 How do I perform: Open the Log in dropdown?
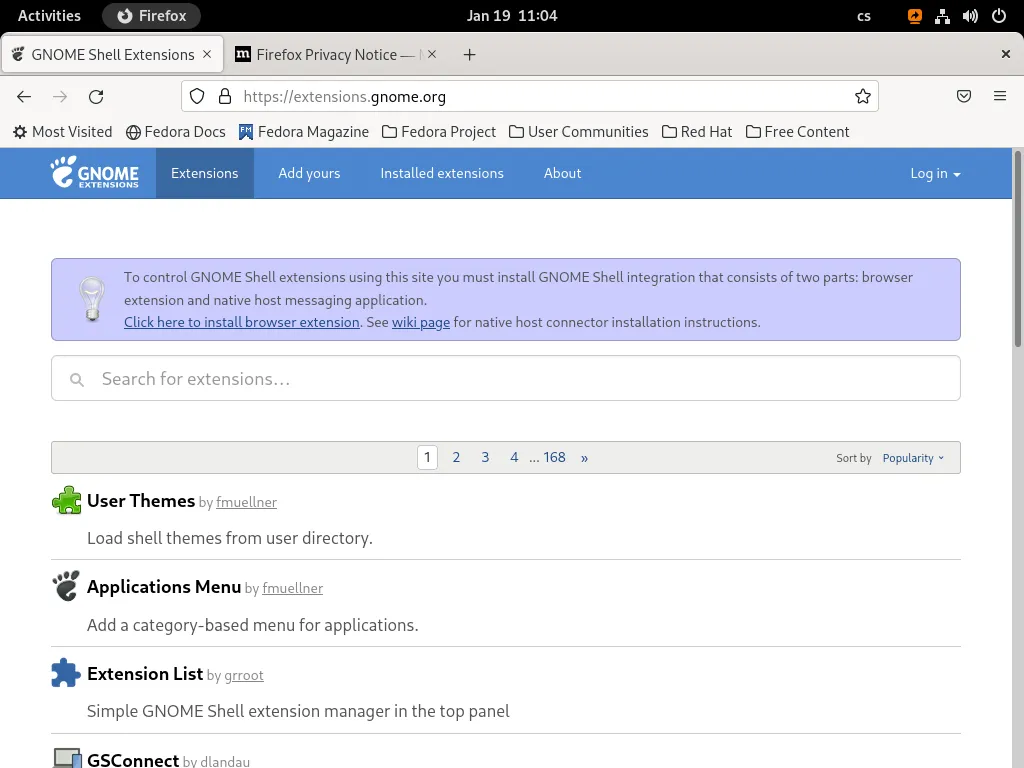coord(934,173)
